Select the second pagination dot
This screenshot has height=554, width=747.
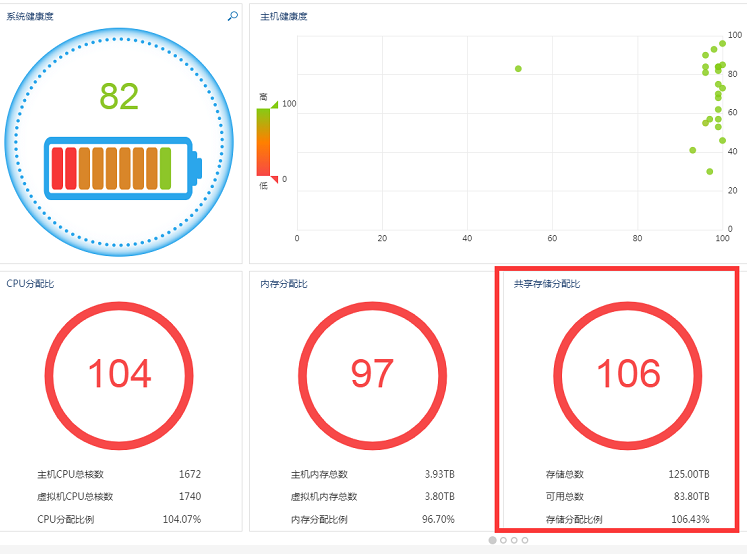coord(504,540)
